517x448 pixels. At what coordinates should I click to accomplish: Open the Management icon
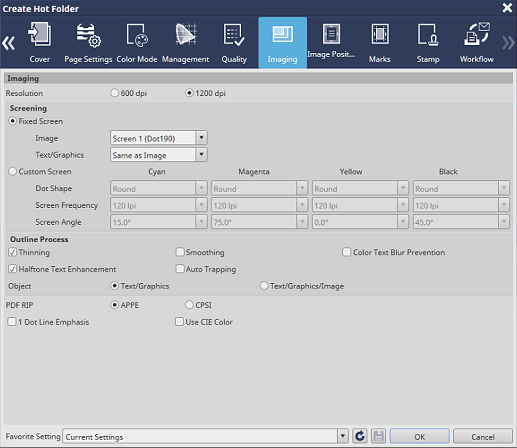[186, 34]
